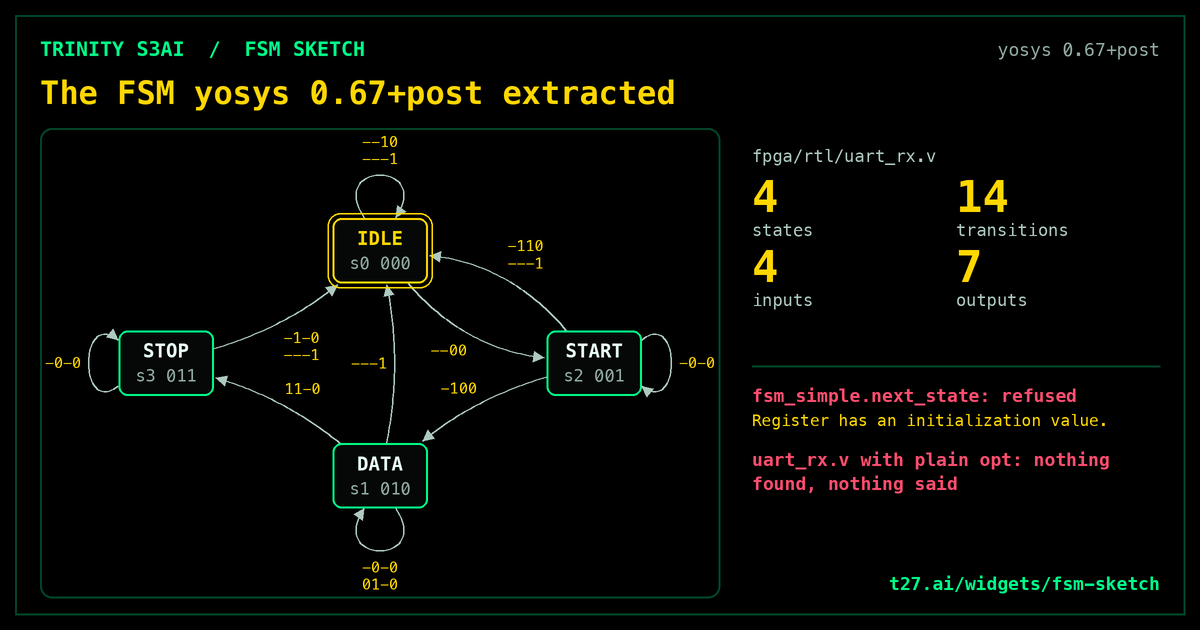Click the '-0-0' label beside START
The height and width of the screenshot is (630, 1200).
(697, 363)
